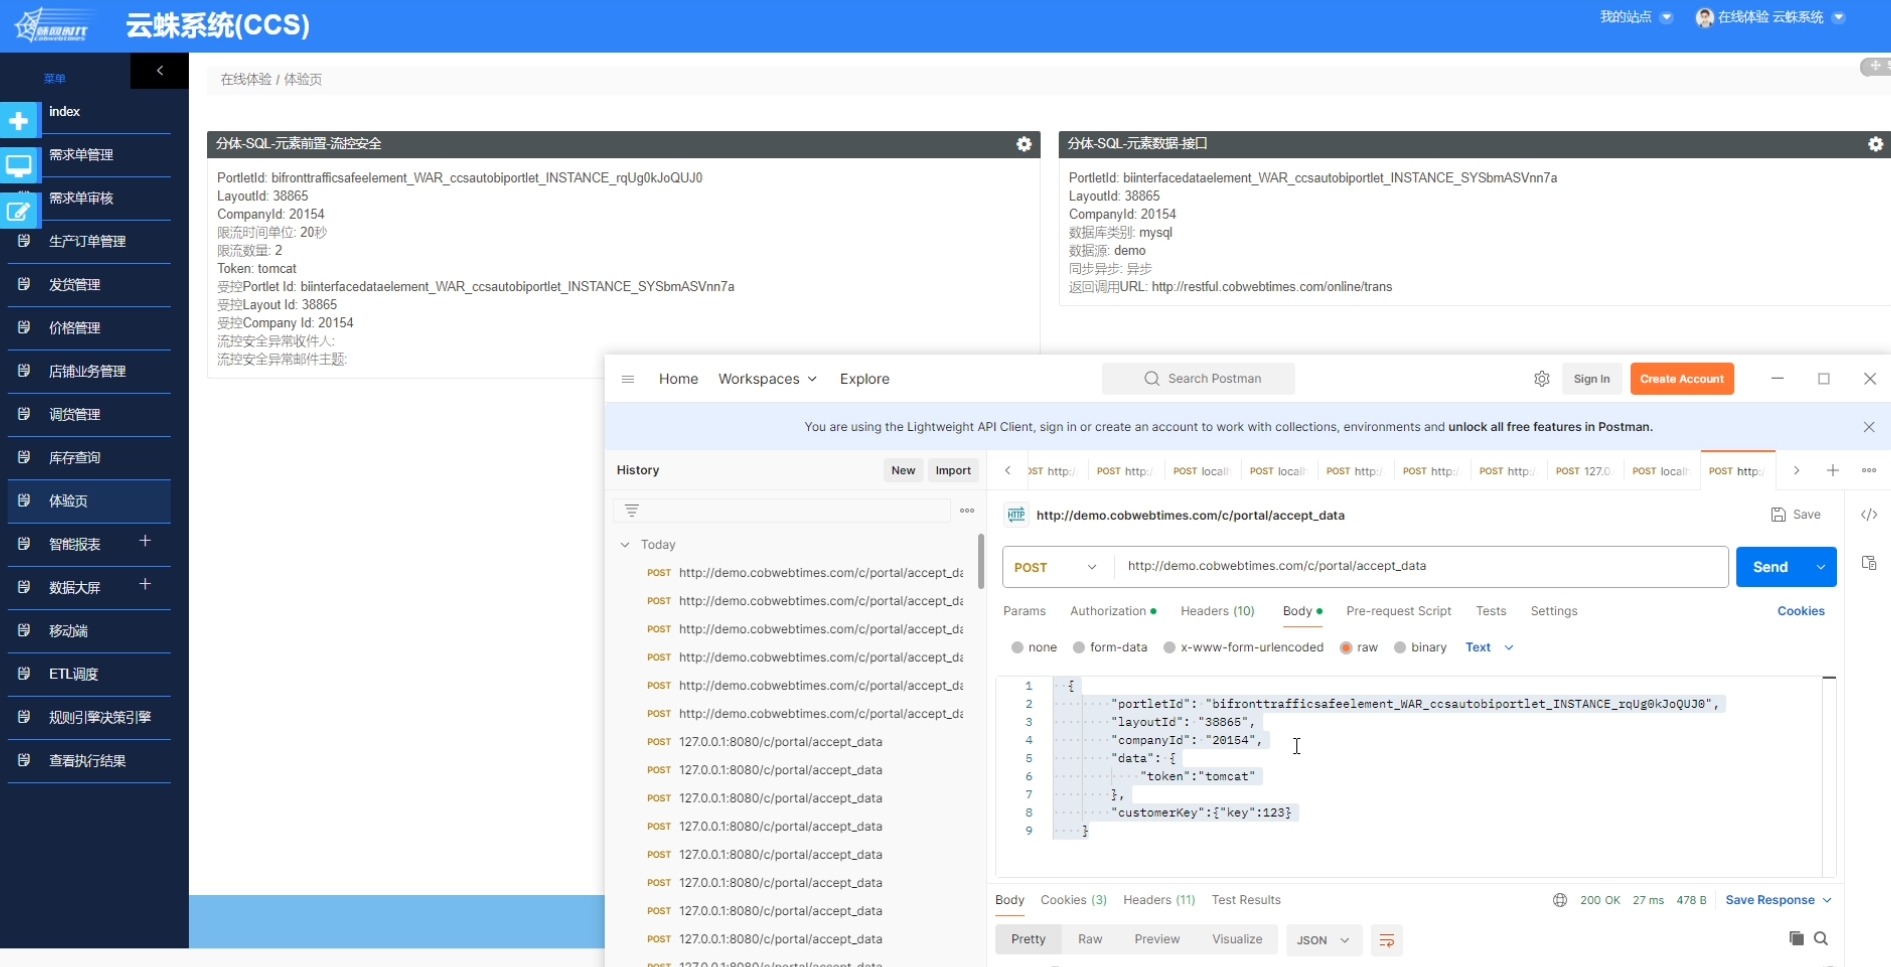Screen dimensions: 1891x967
Task: Click the monitor icon beside 需求单管理
Action: tap(19, 166)
